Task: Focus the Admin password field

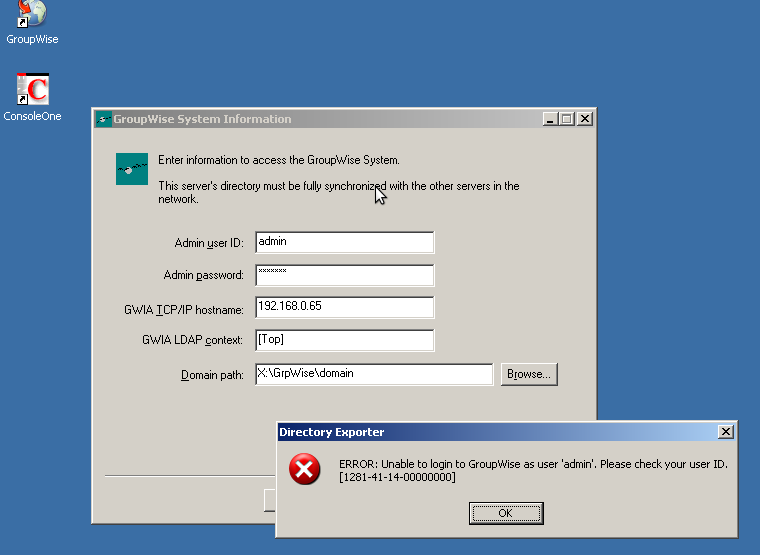Action: pyautogui.click(x=345, y=275)
